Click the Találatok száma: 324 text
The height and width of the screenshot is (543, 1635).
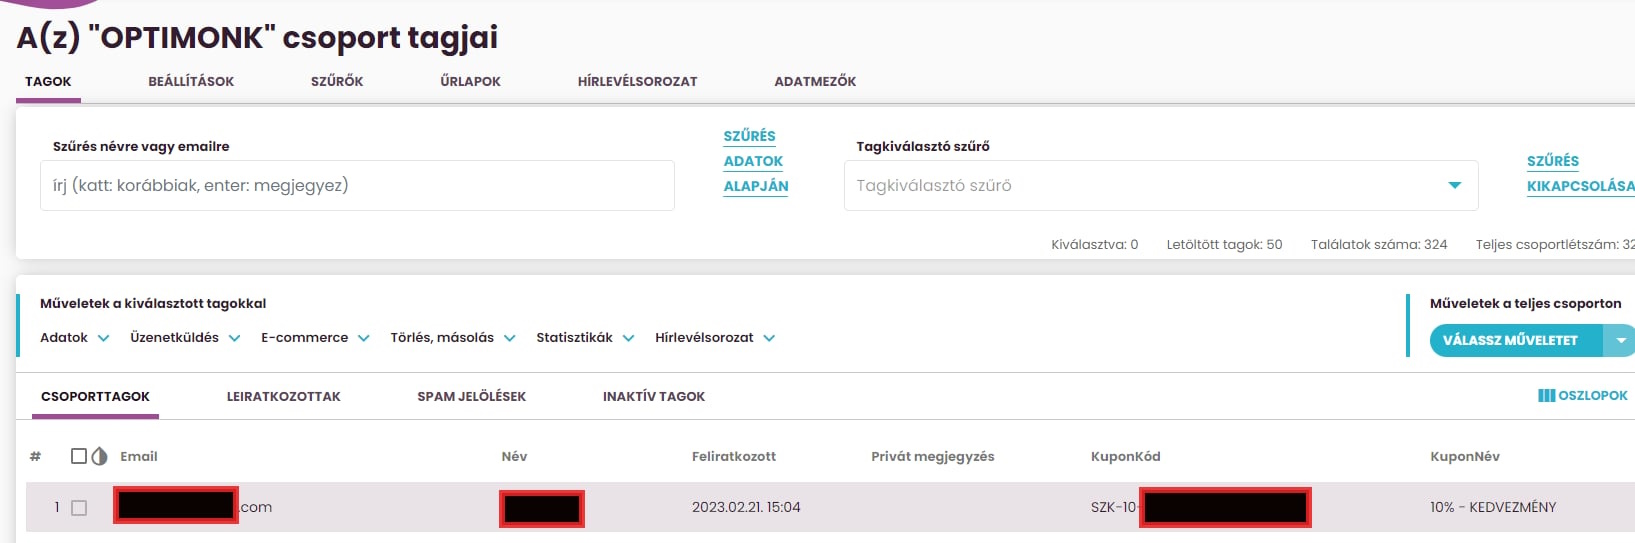1379,244
